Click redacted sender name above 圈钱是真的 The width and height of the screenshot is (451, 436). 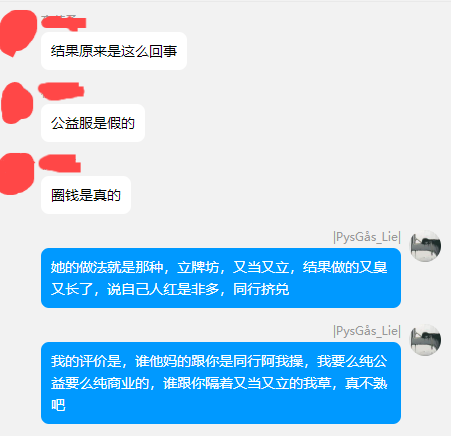point(60,163)
